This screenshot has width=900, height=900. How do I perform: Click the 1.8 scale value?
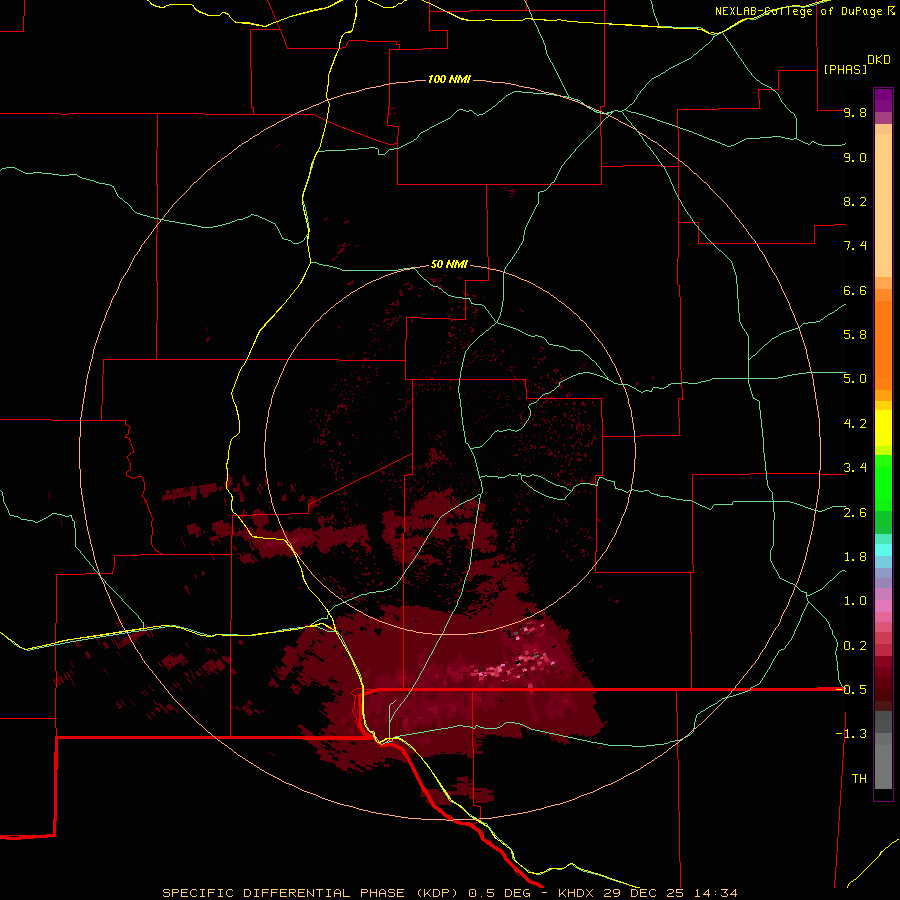[855, 557]
